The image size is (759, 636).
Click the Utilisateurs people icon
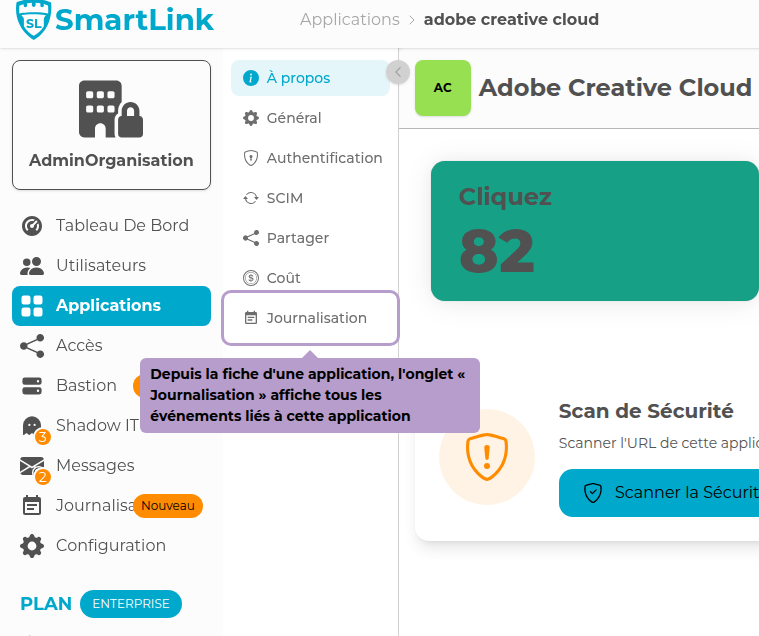(32, 266)
